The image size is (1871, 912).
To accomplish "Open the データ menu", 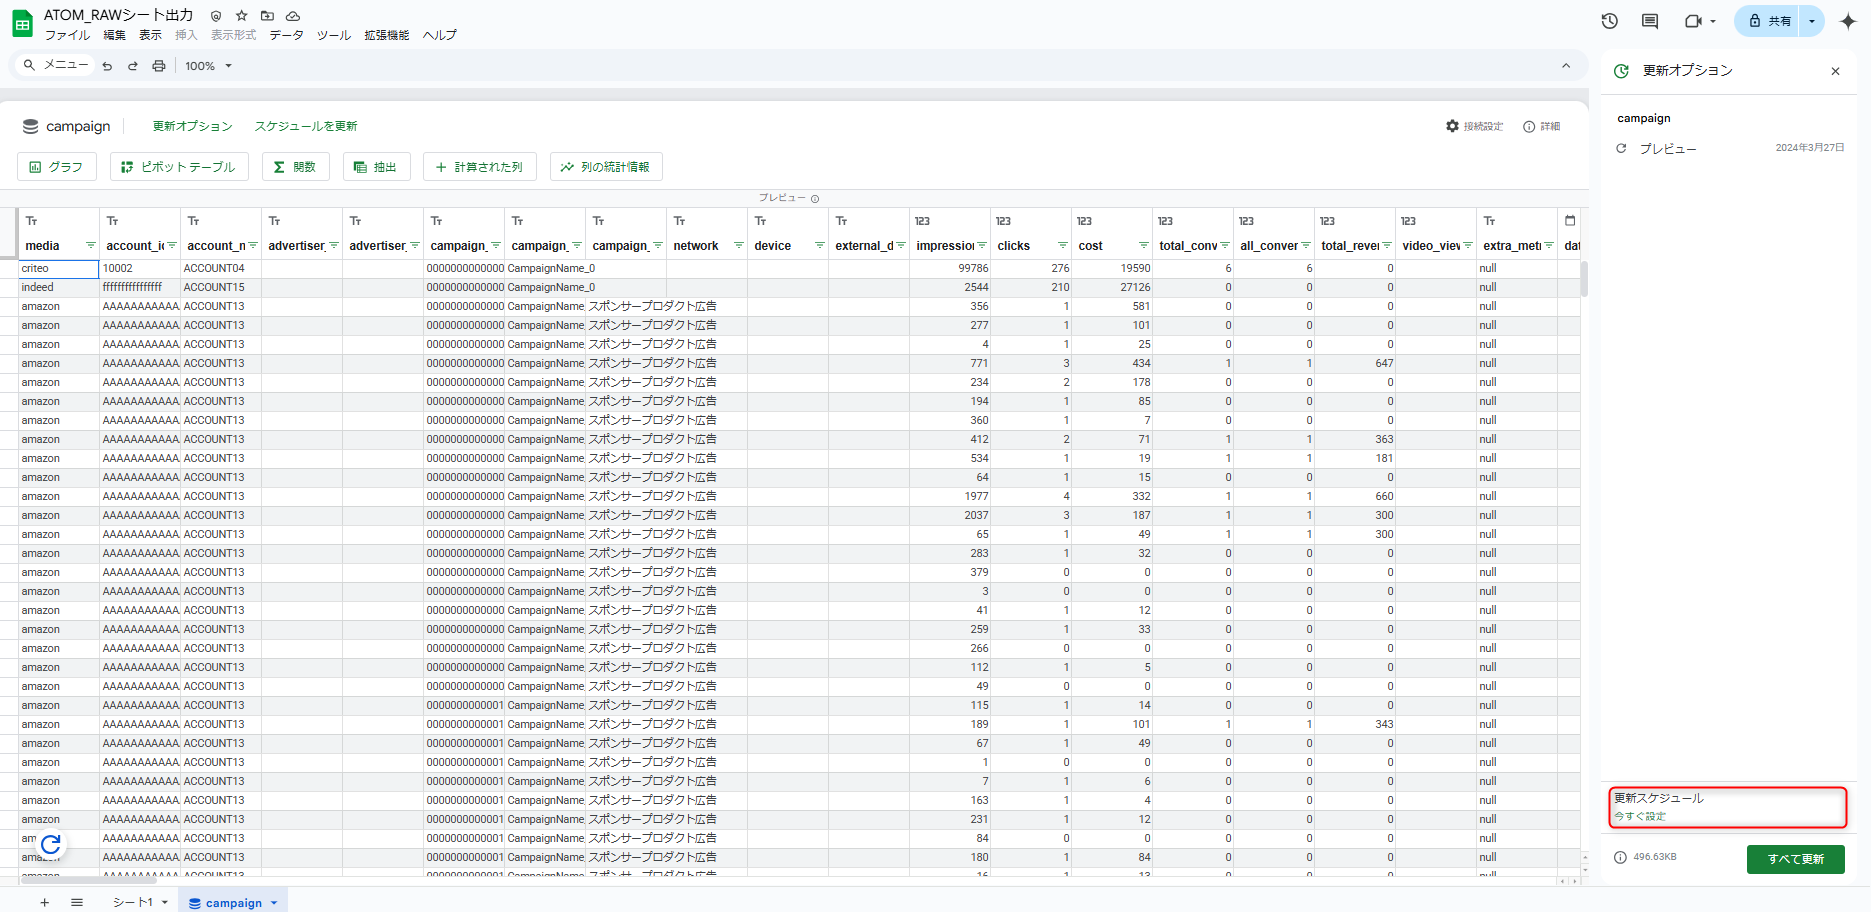I will 286,35.
